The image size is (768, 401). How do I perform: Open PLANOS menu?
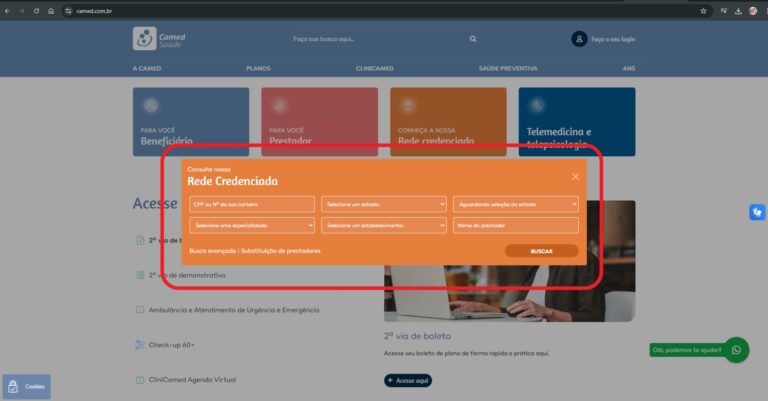point(259,68)
